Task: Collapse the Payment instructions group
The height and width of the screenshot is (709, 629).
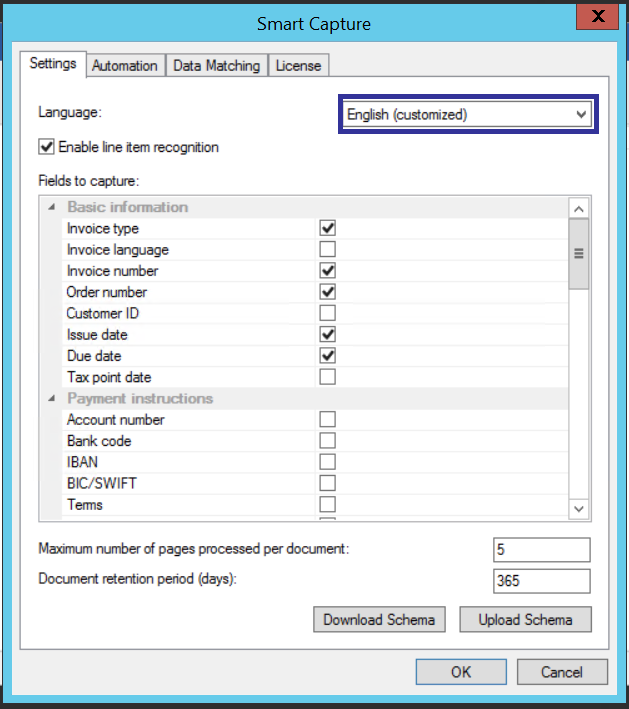Action: pyautogui.click(x=51, y=398)
